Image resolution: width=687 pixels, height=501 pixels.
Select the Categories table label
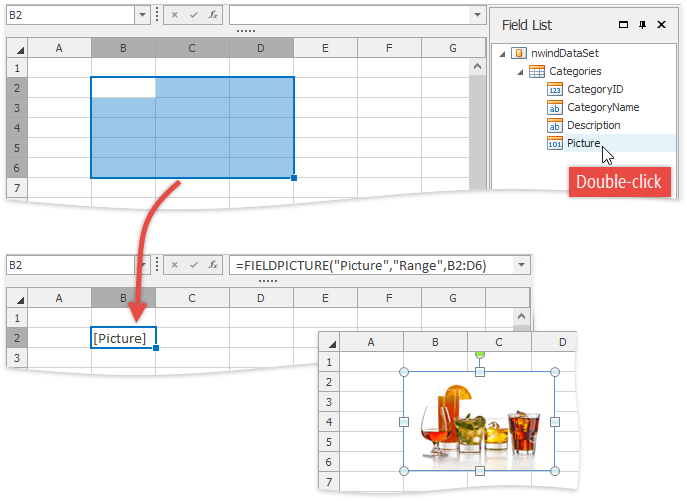pos(575,71)
